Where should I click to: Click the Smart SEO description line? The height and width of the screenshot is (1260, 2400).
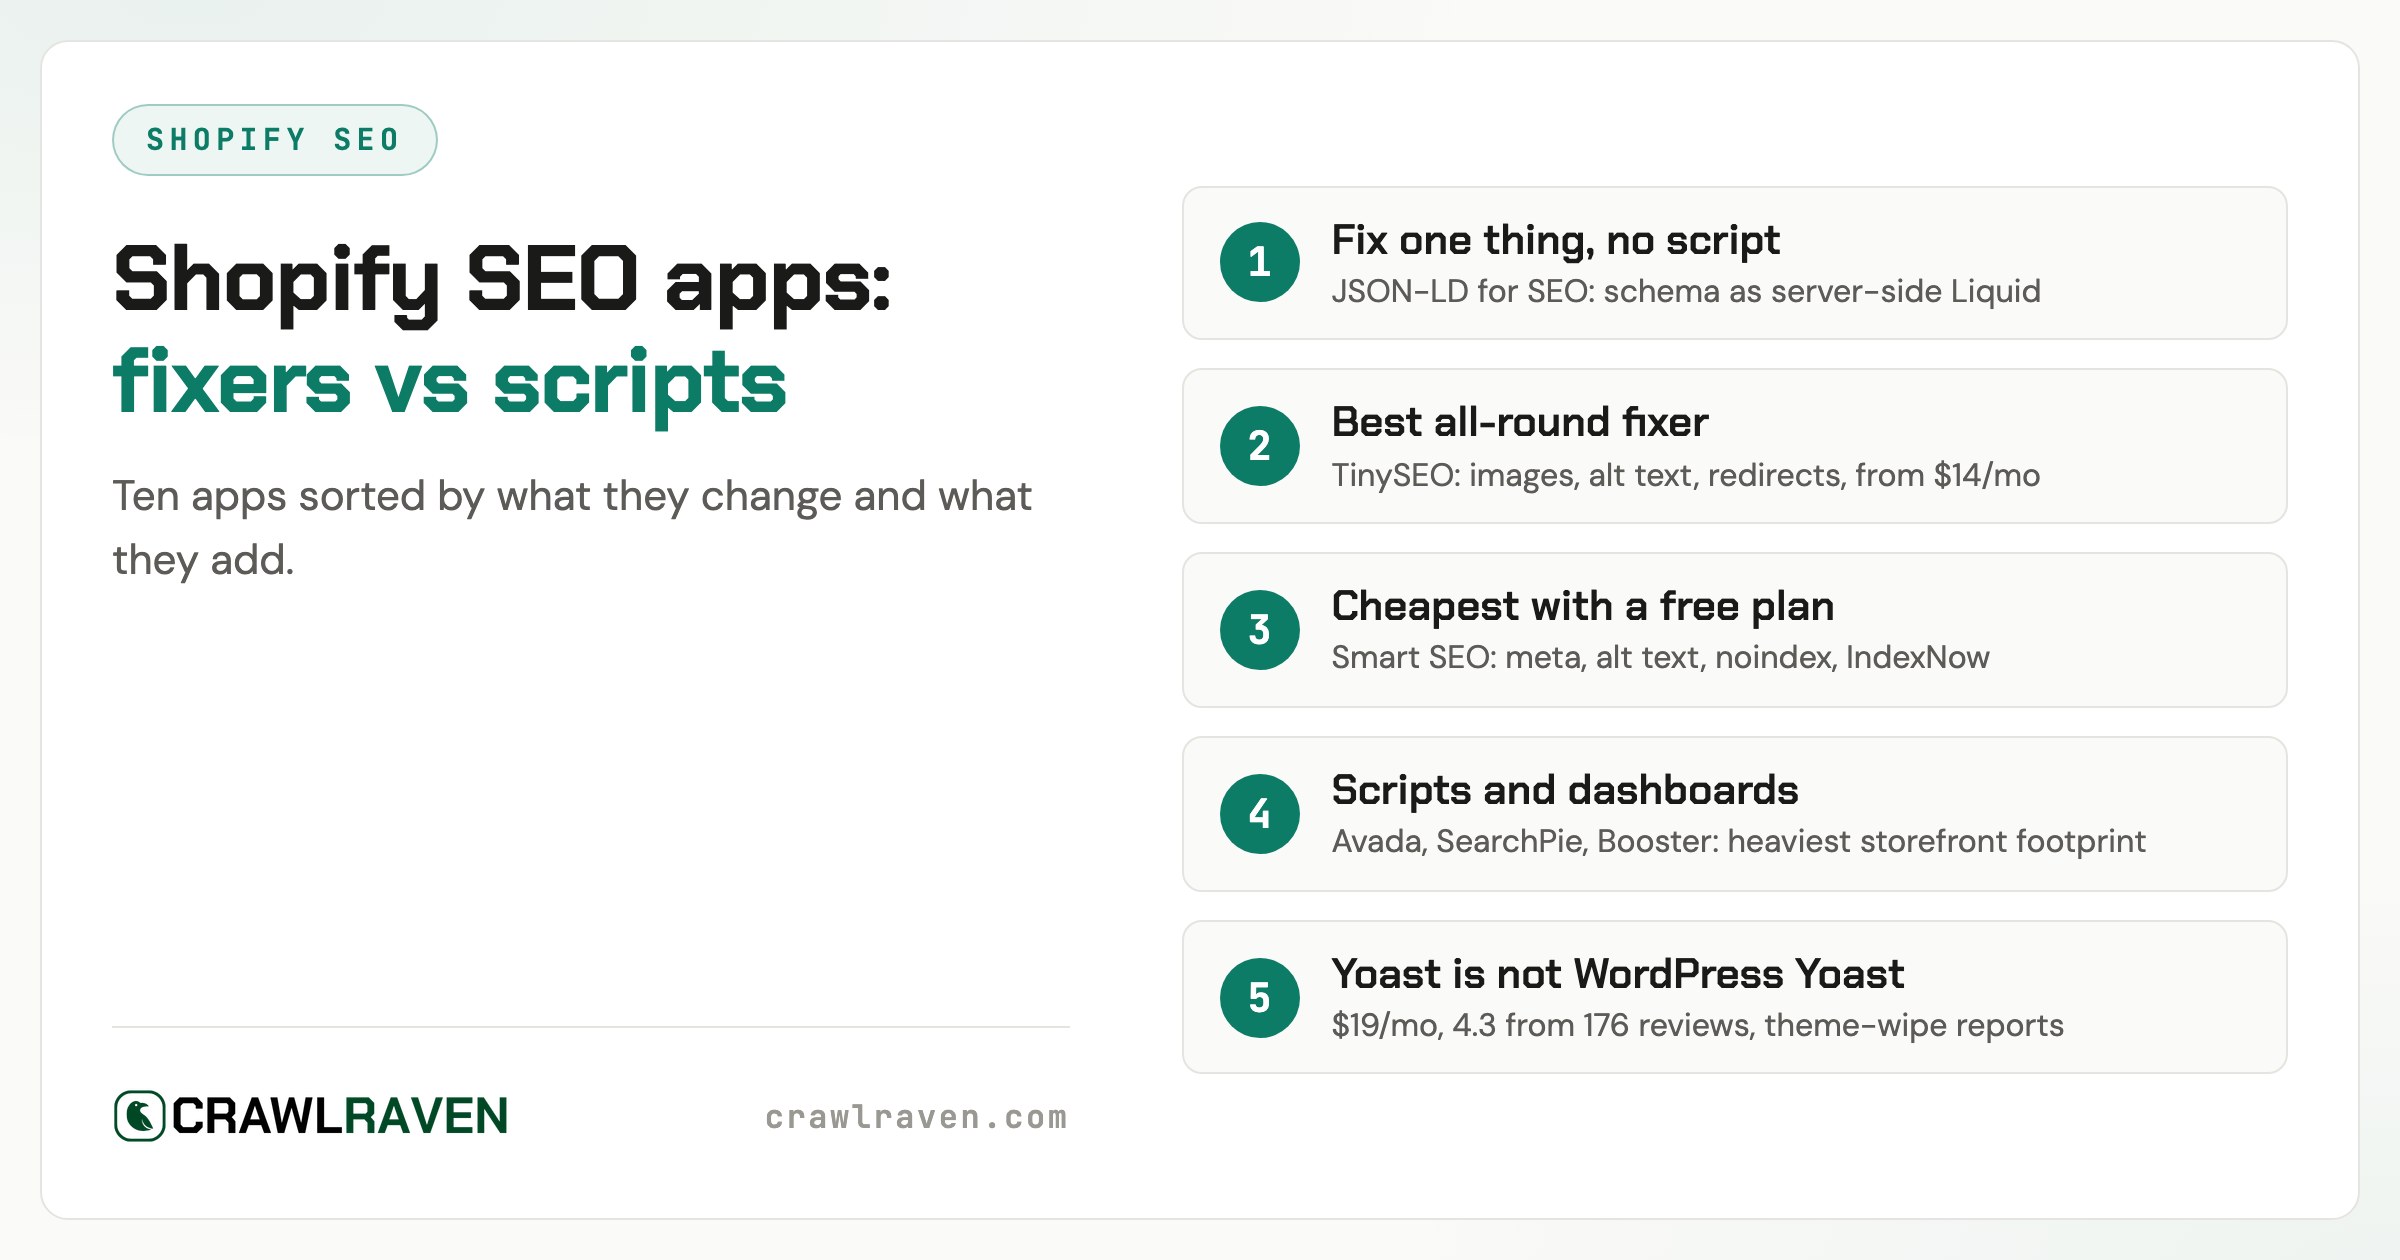pos(1660,657)
